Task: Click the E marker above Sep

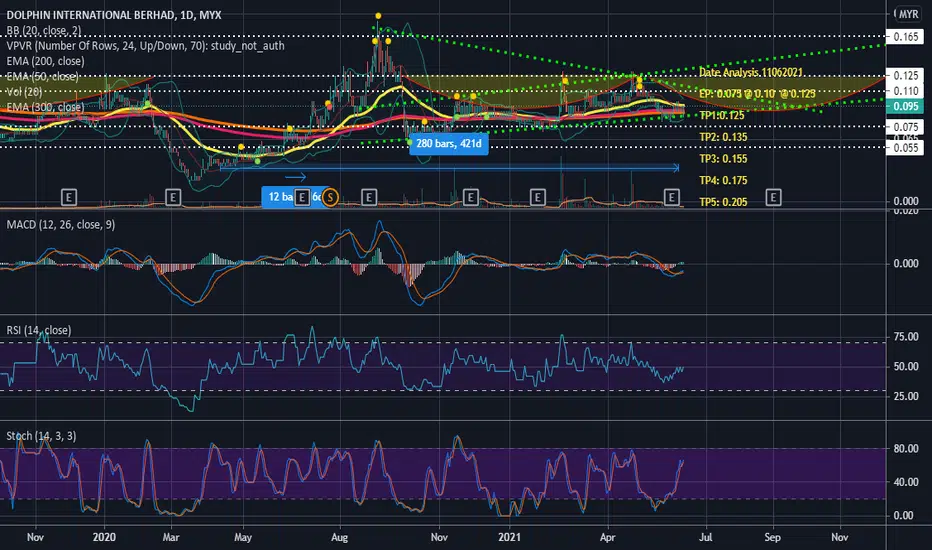Action: click(x=773, y=197)
